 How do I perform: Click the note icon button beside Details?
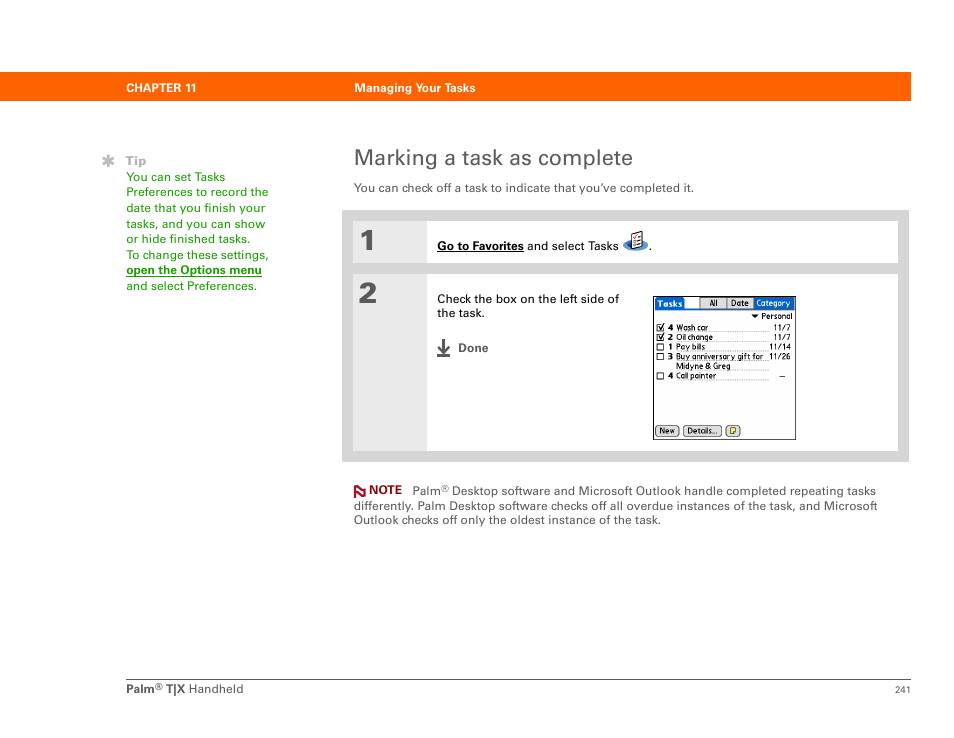pos(733,431)
